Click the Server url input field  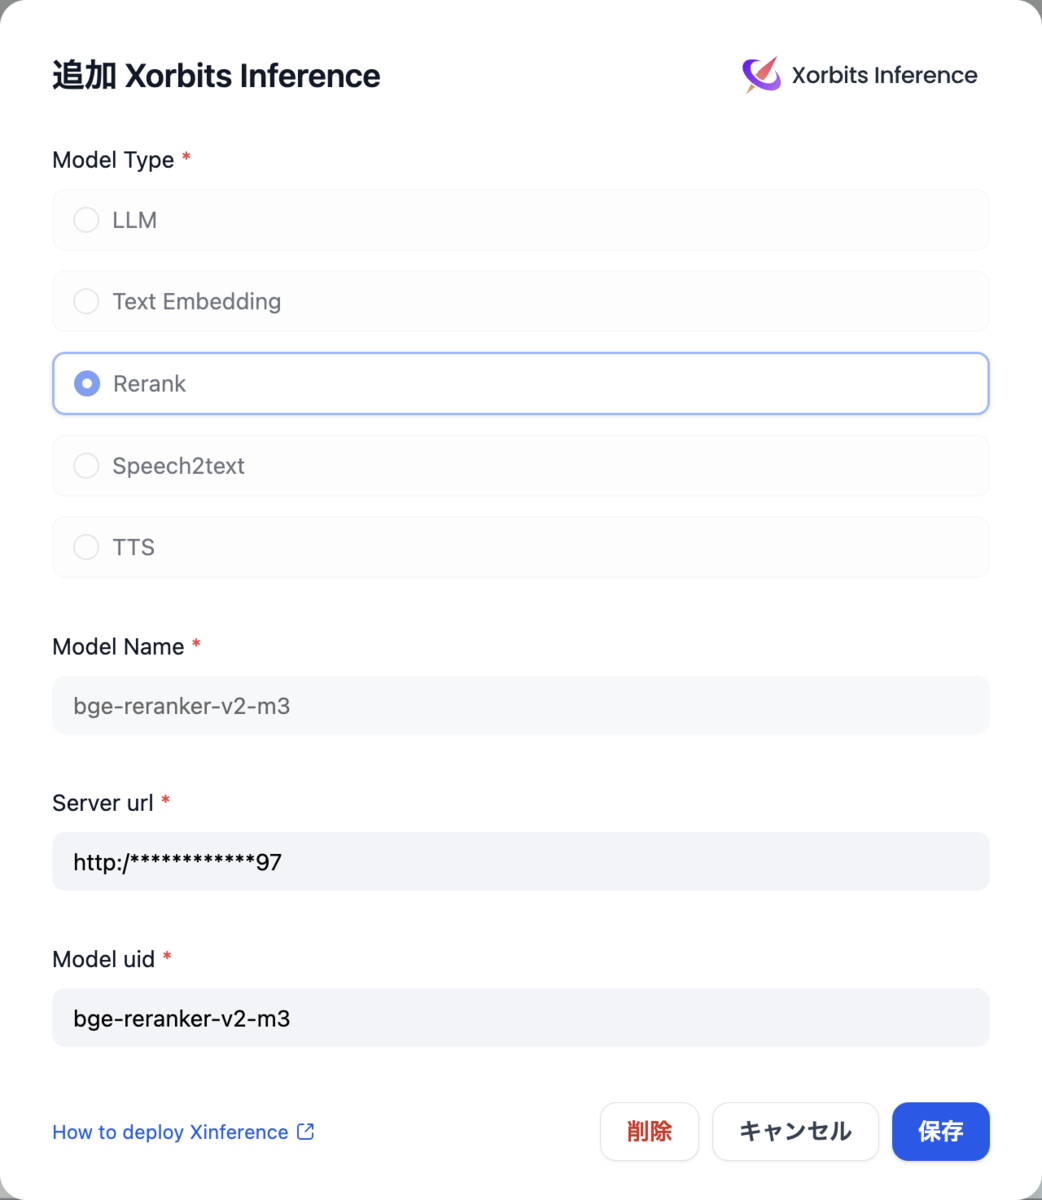(521, 861)
